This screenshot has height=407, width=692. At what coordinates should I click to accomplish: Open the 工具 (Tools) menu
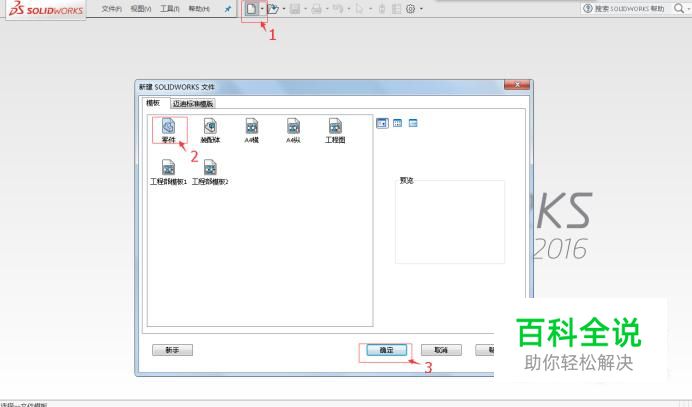pyautogui.click(x=169, y=9)
